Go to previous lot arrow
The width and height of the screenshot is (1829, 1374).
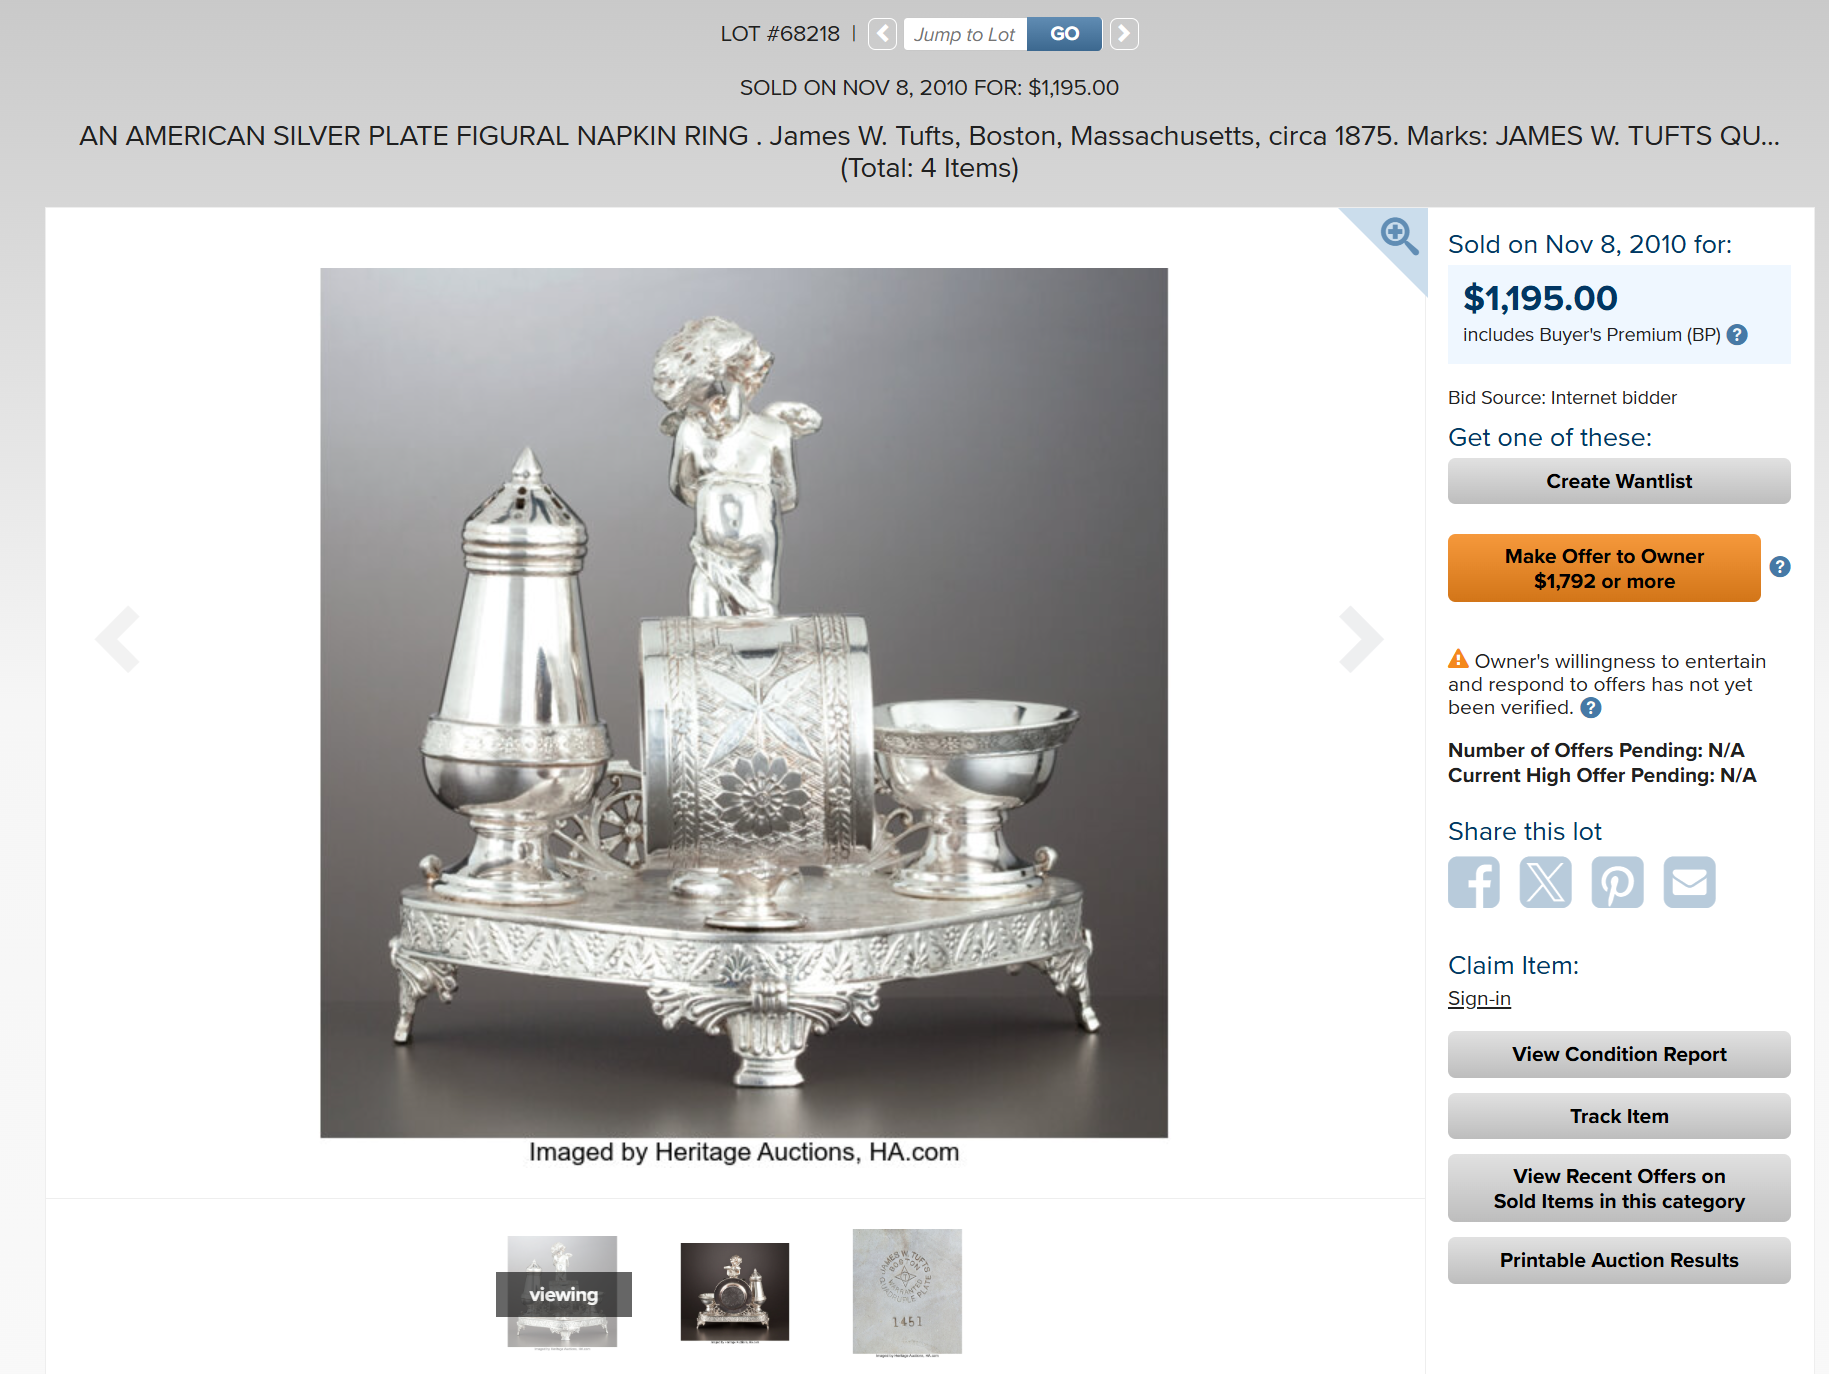pos(882,34)
